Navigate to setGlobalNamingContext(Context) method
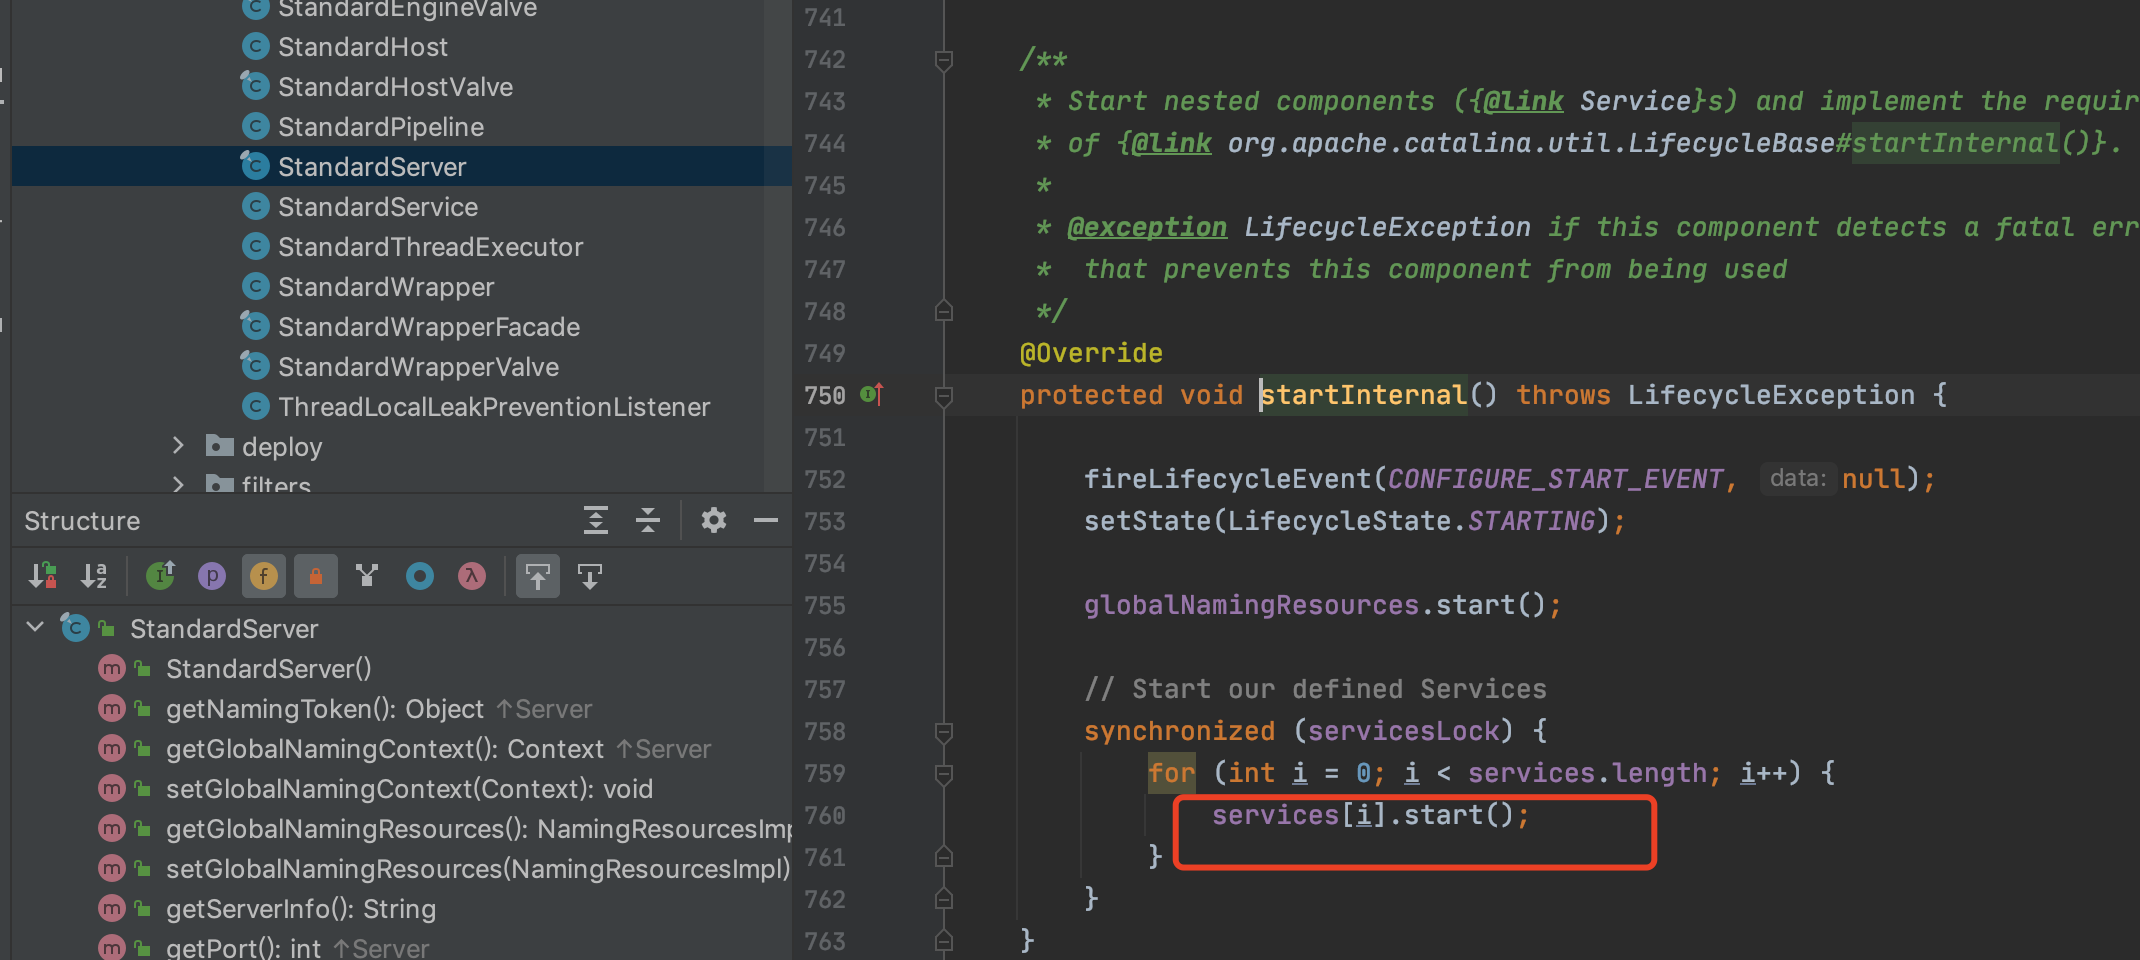 point(409,789)
